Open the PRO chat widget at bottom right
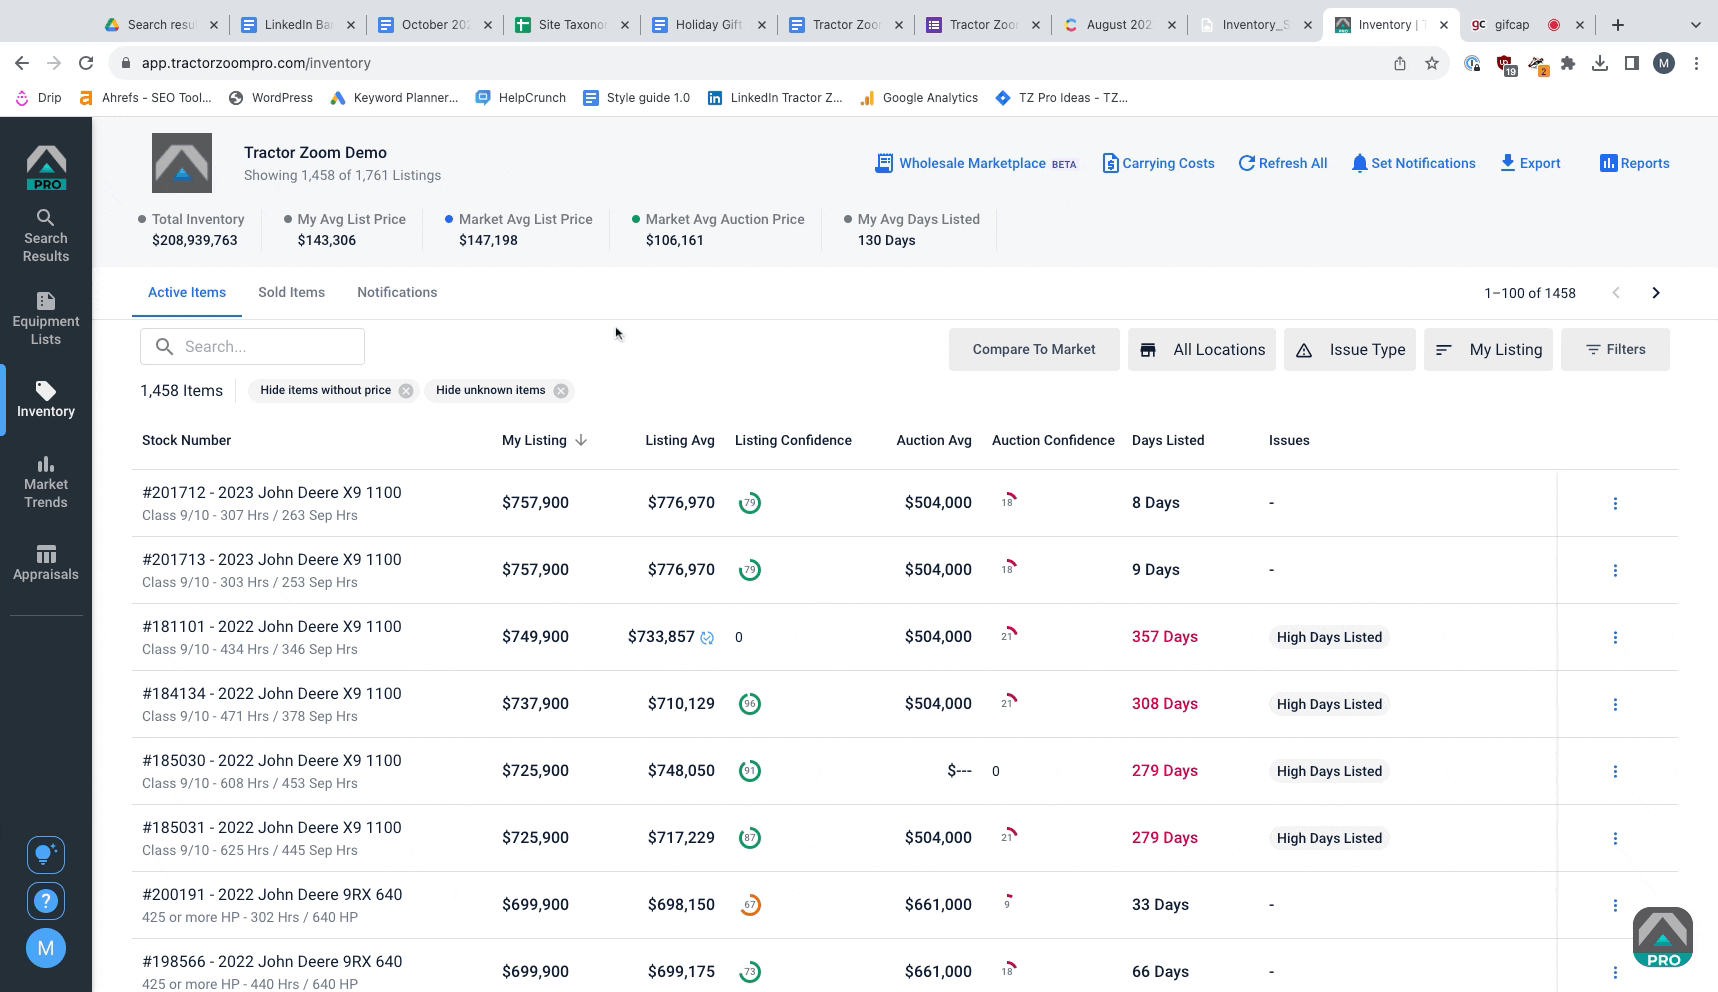Screen dimensions: 1718x992 tap(1663, 937)
